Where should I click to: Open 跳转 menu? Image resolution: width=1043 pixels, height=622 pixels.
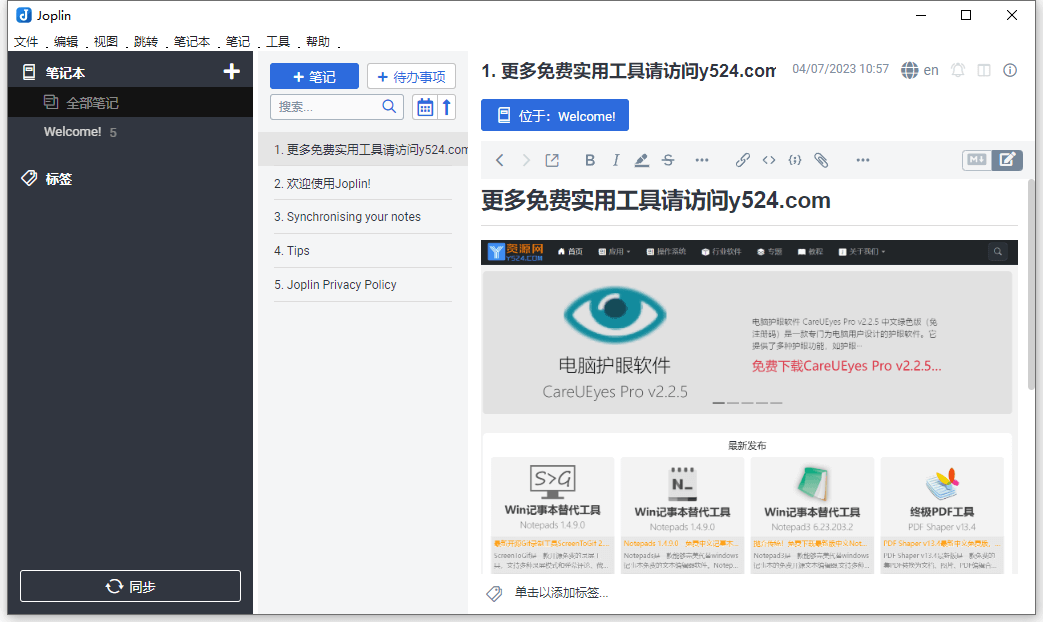[146, 42]
